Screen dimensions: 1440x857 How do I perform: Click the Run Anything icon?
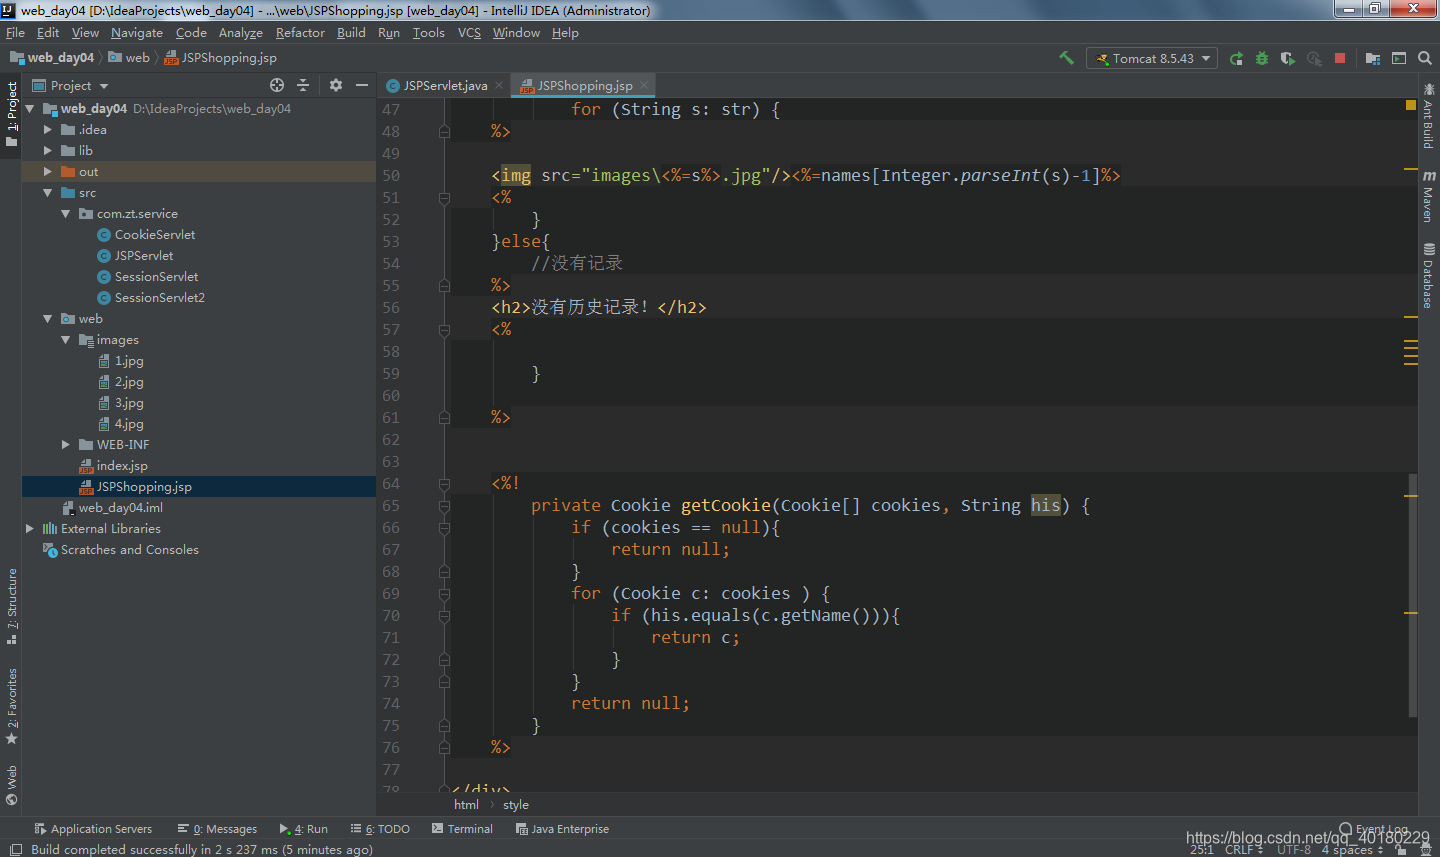click(1399, 58)
